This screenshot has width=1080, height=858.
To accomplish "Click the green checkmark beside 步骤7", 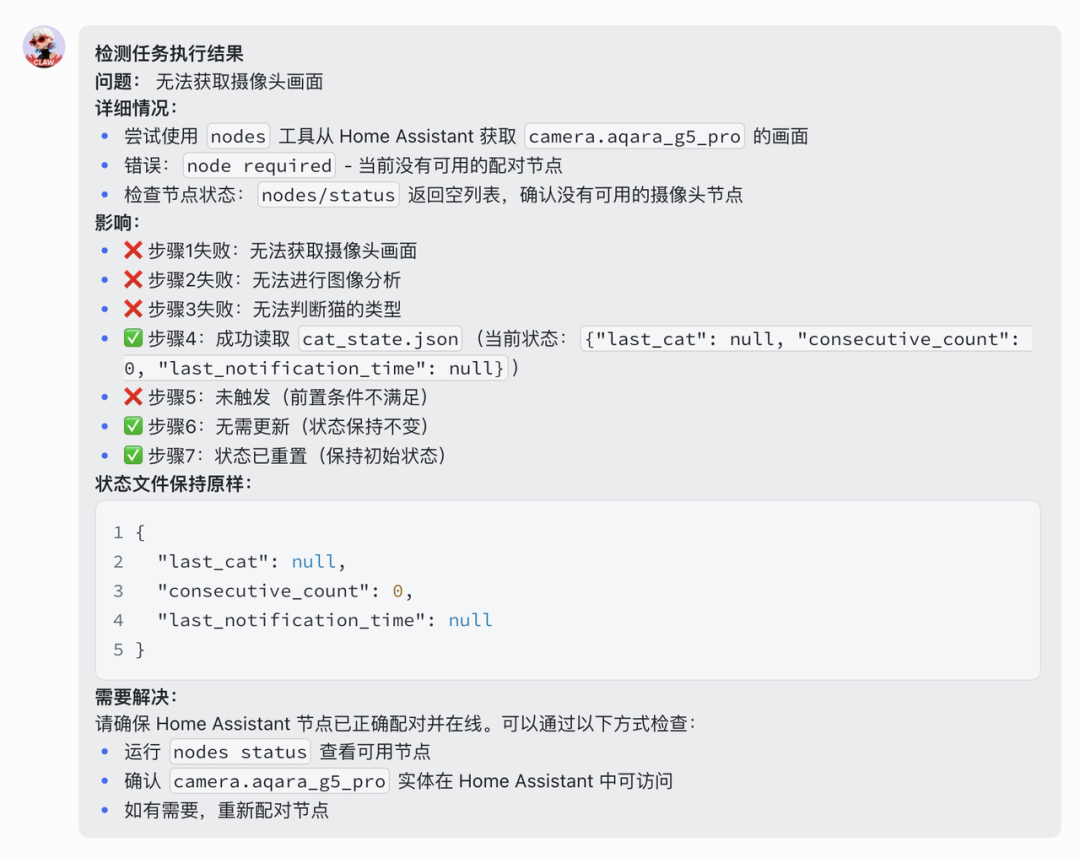I will (x=133, y=456).
